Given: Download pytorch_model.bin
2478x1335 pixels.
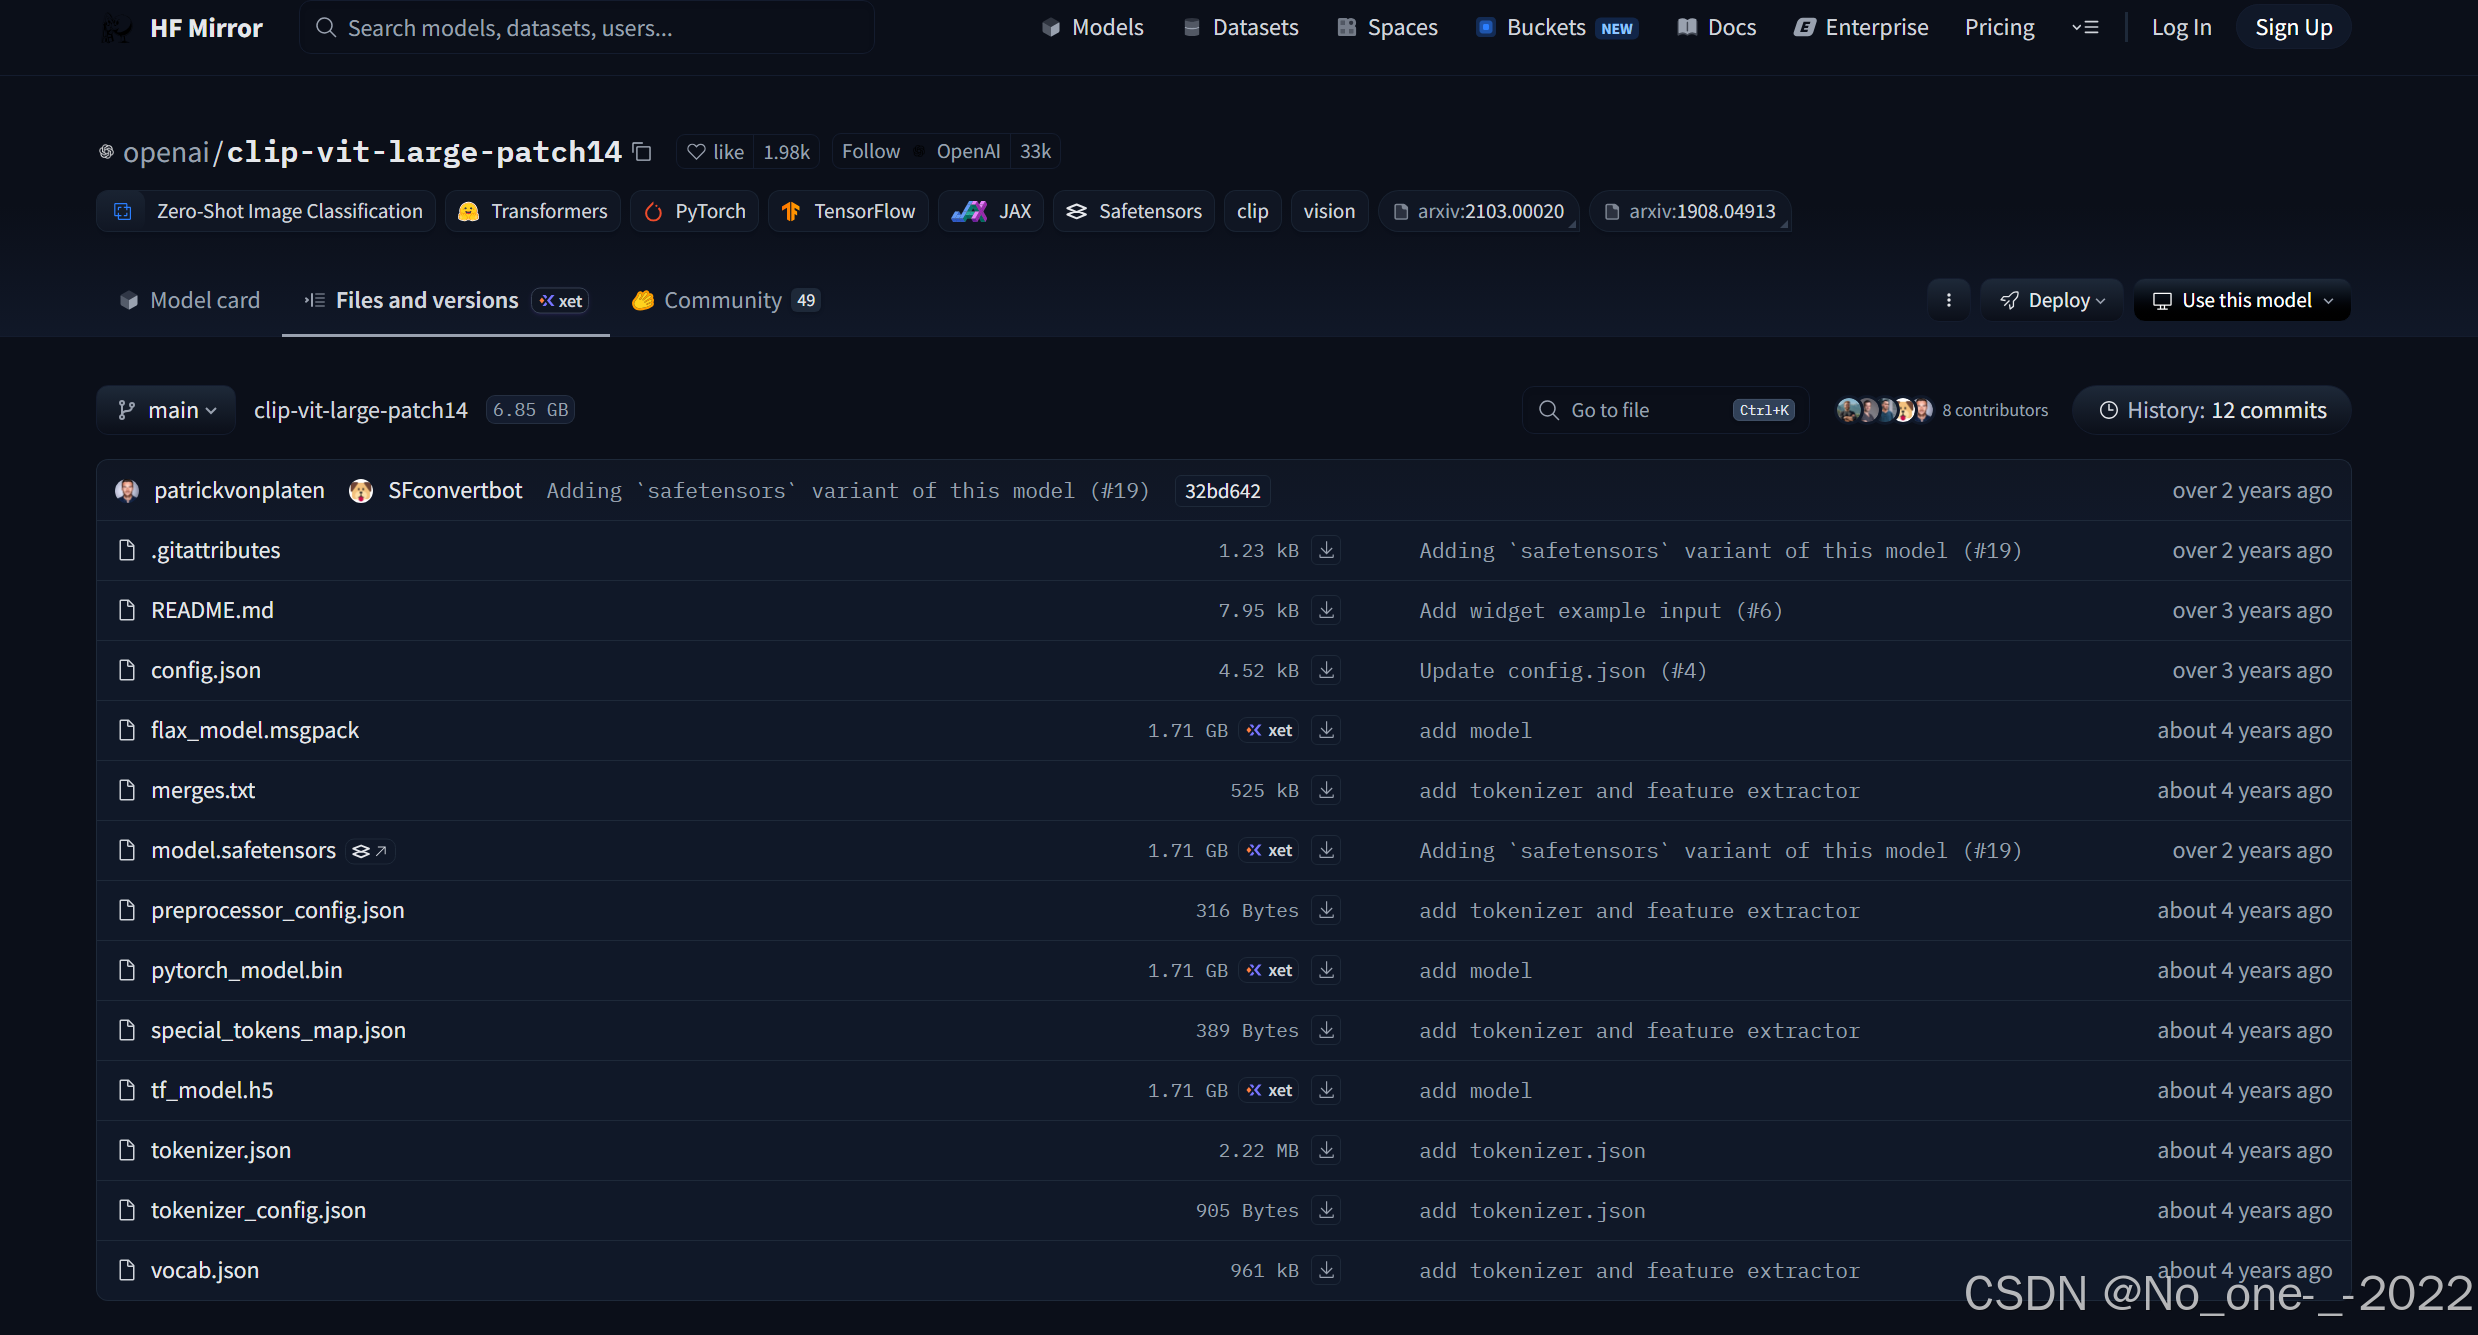Looking at the screenshot, I should pyautogui.click(x=1326, y=970).
